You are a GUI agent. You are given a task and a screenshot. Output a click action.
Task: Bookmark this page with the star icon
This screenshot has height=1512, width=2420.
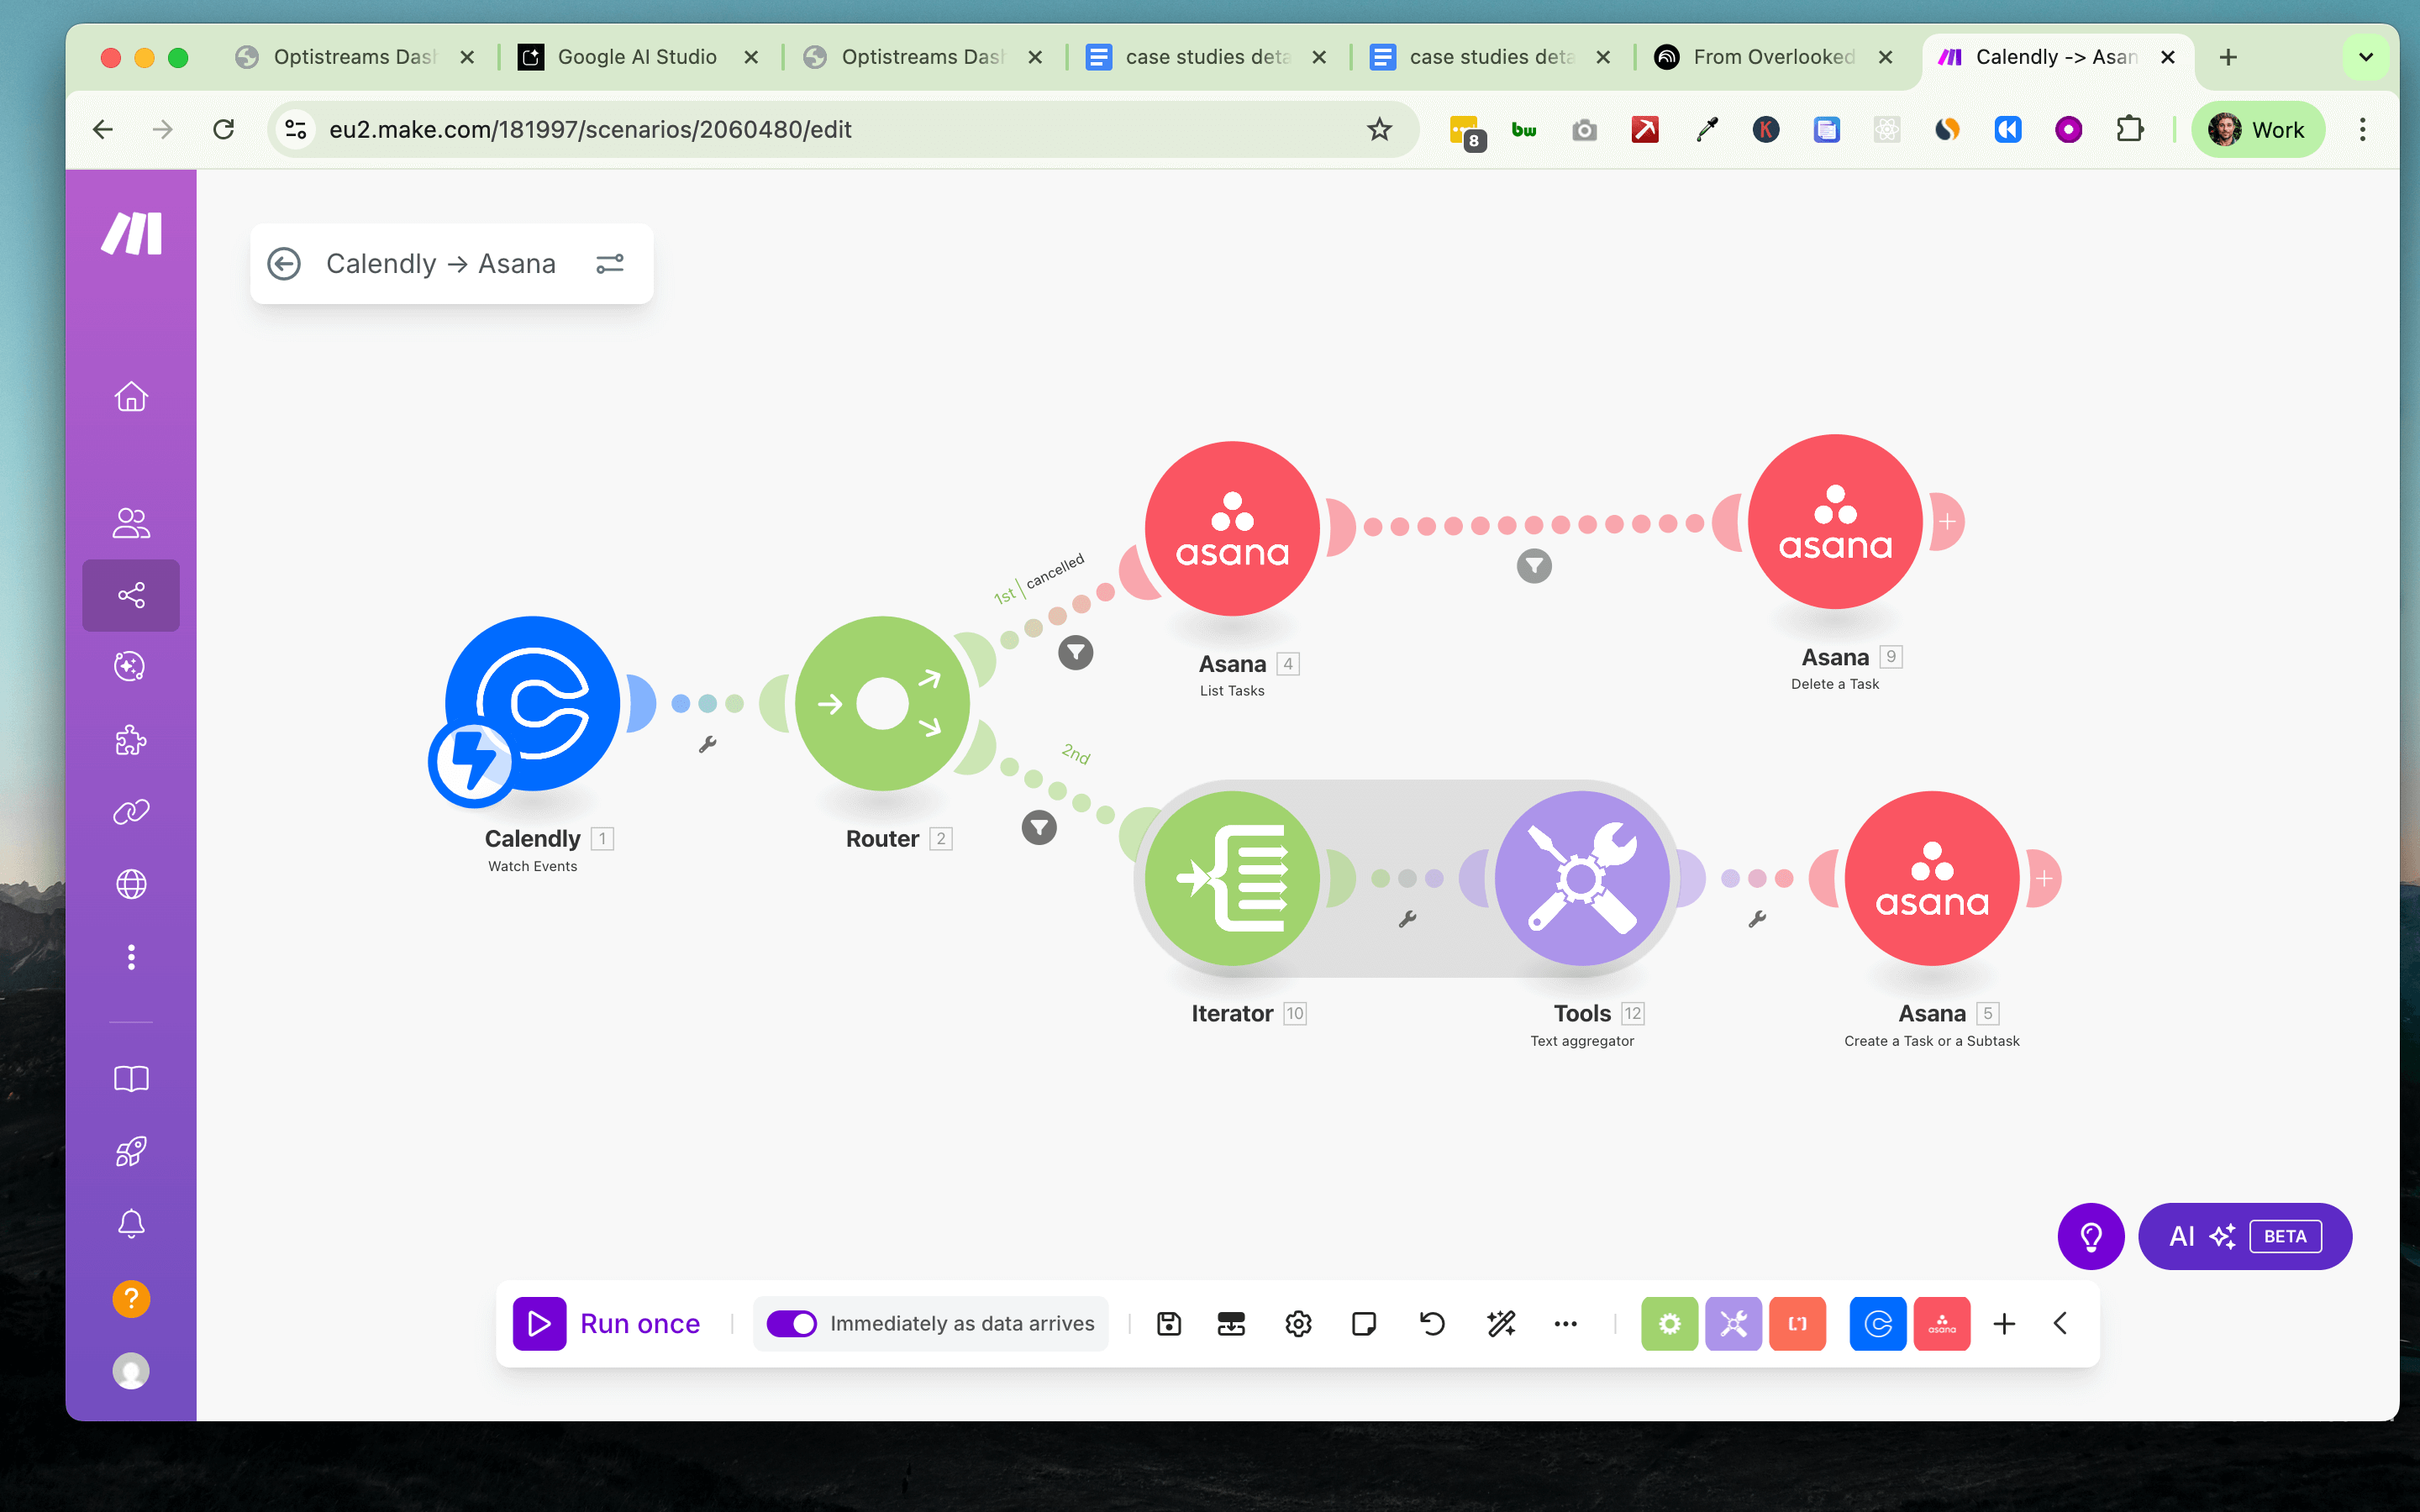point(1379,129)
